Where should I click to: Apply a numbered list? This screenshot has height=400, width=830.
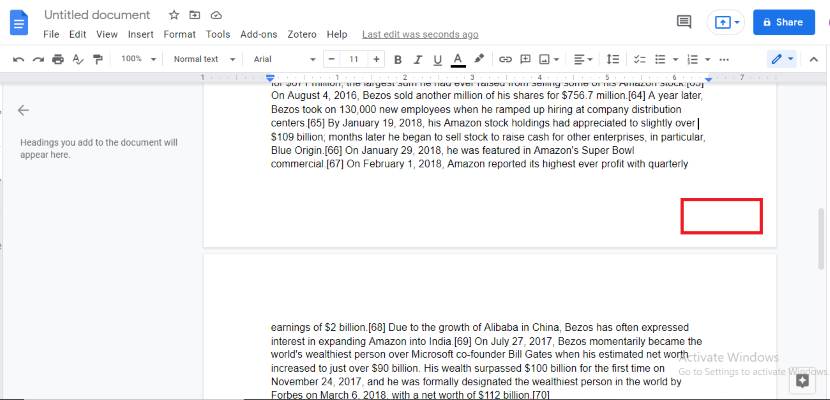[692, 59]
